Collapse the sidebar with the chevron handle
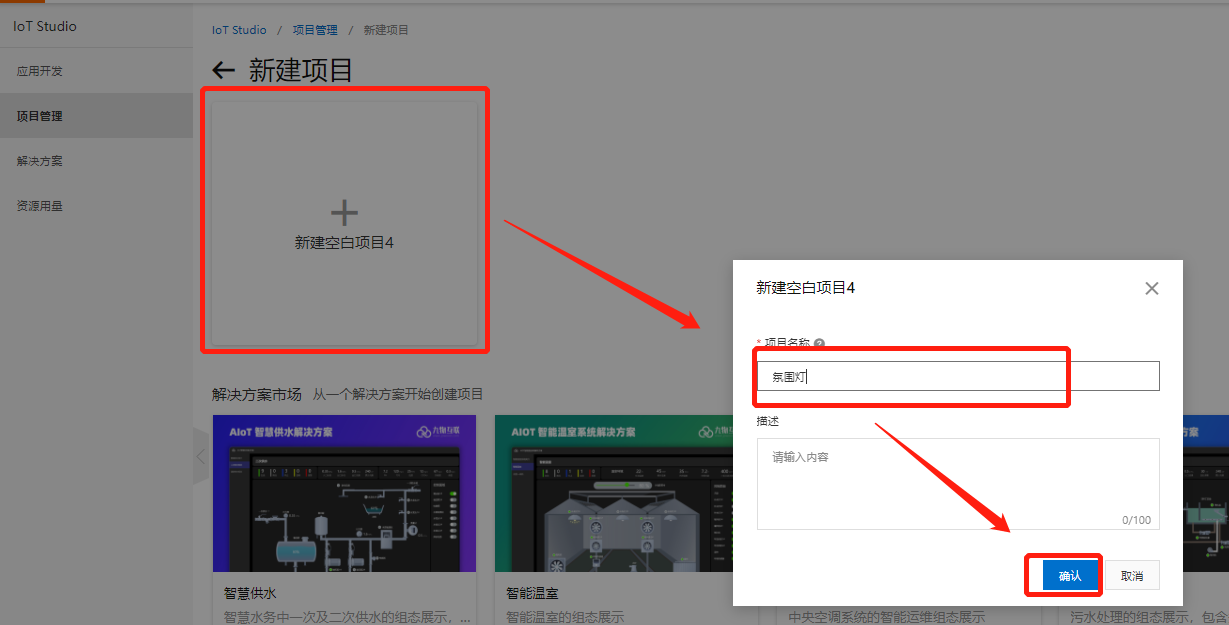This screenshot has width=1229, height=625. tap(201, 456)
